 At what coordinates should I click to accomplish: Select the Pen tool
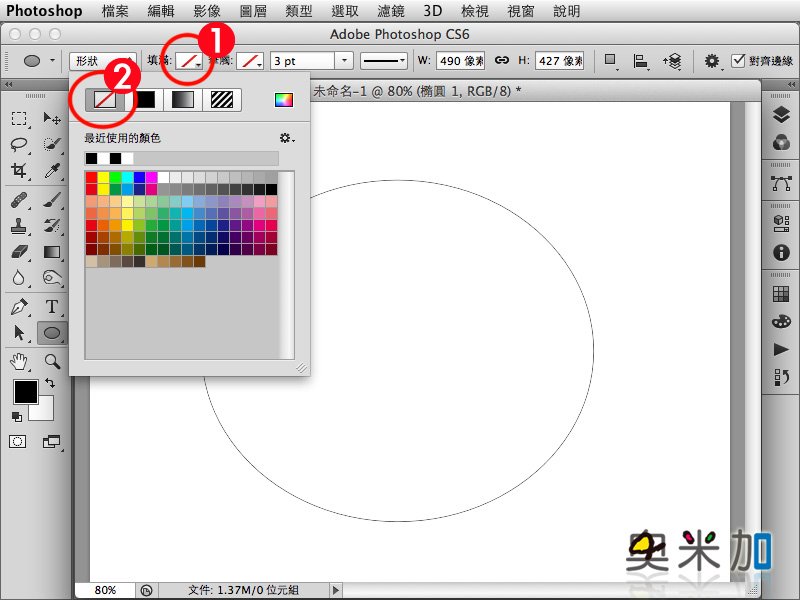pyautogui.click(x=19, y=307)
